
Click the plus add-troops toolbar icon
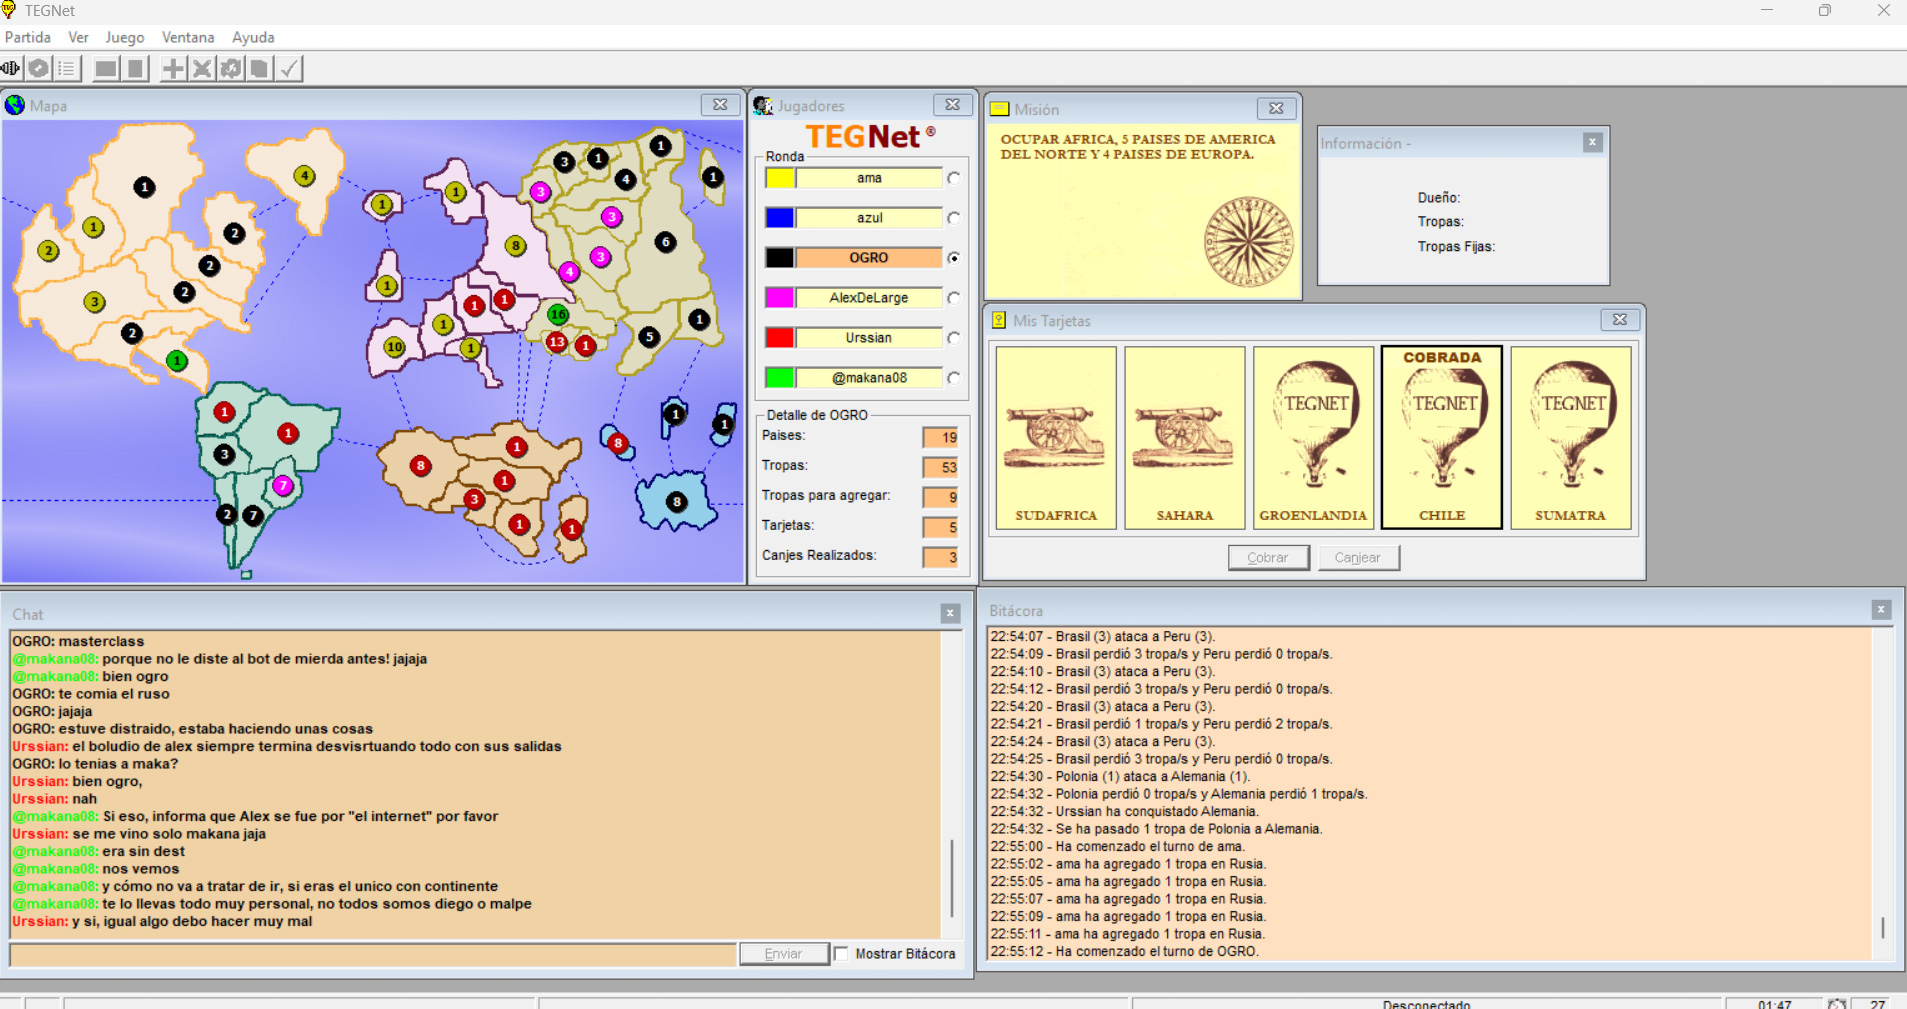(173, 68)
